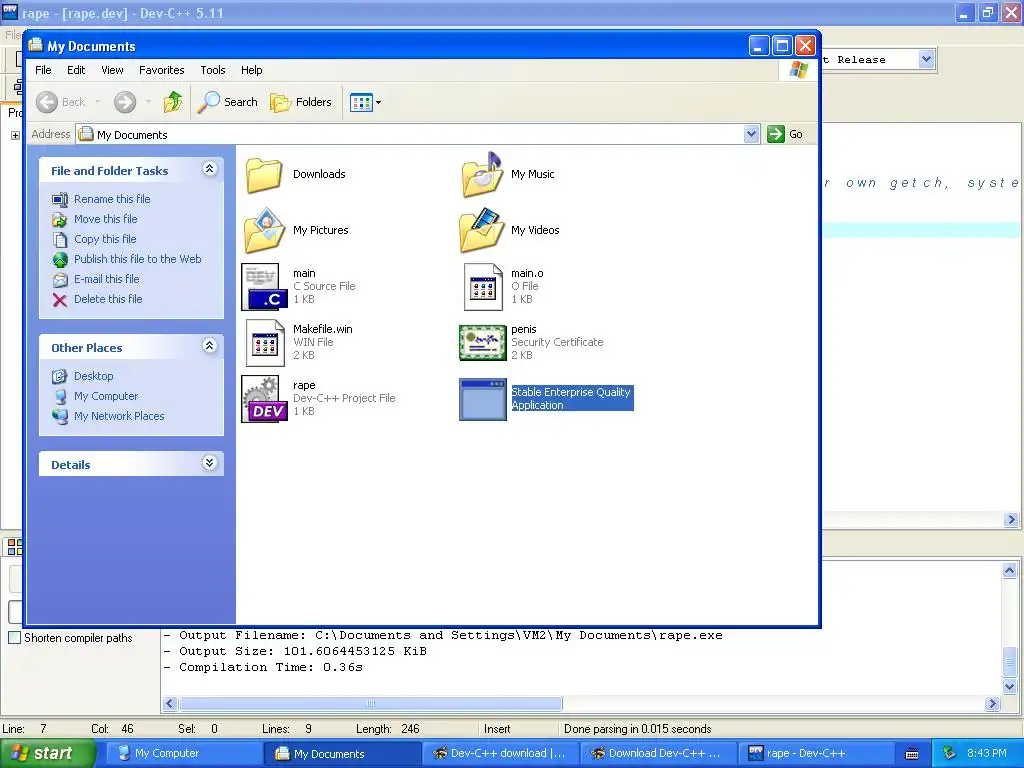The image size is (1024, 768).
Task: Click the system tray notification icon
Action: pos(950,754)
